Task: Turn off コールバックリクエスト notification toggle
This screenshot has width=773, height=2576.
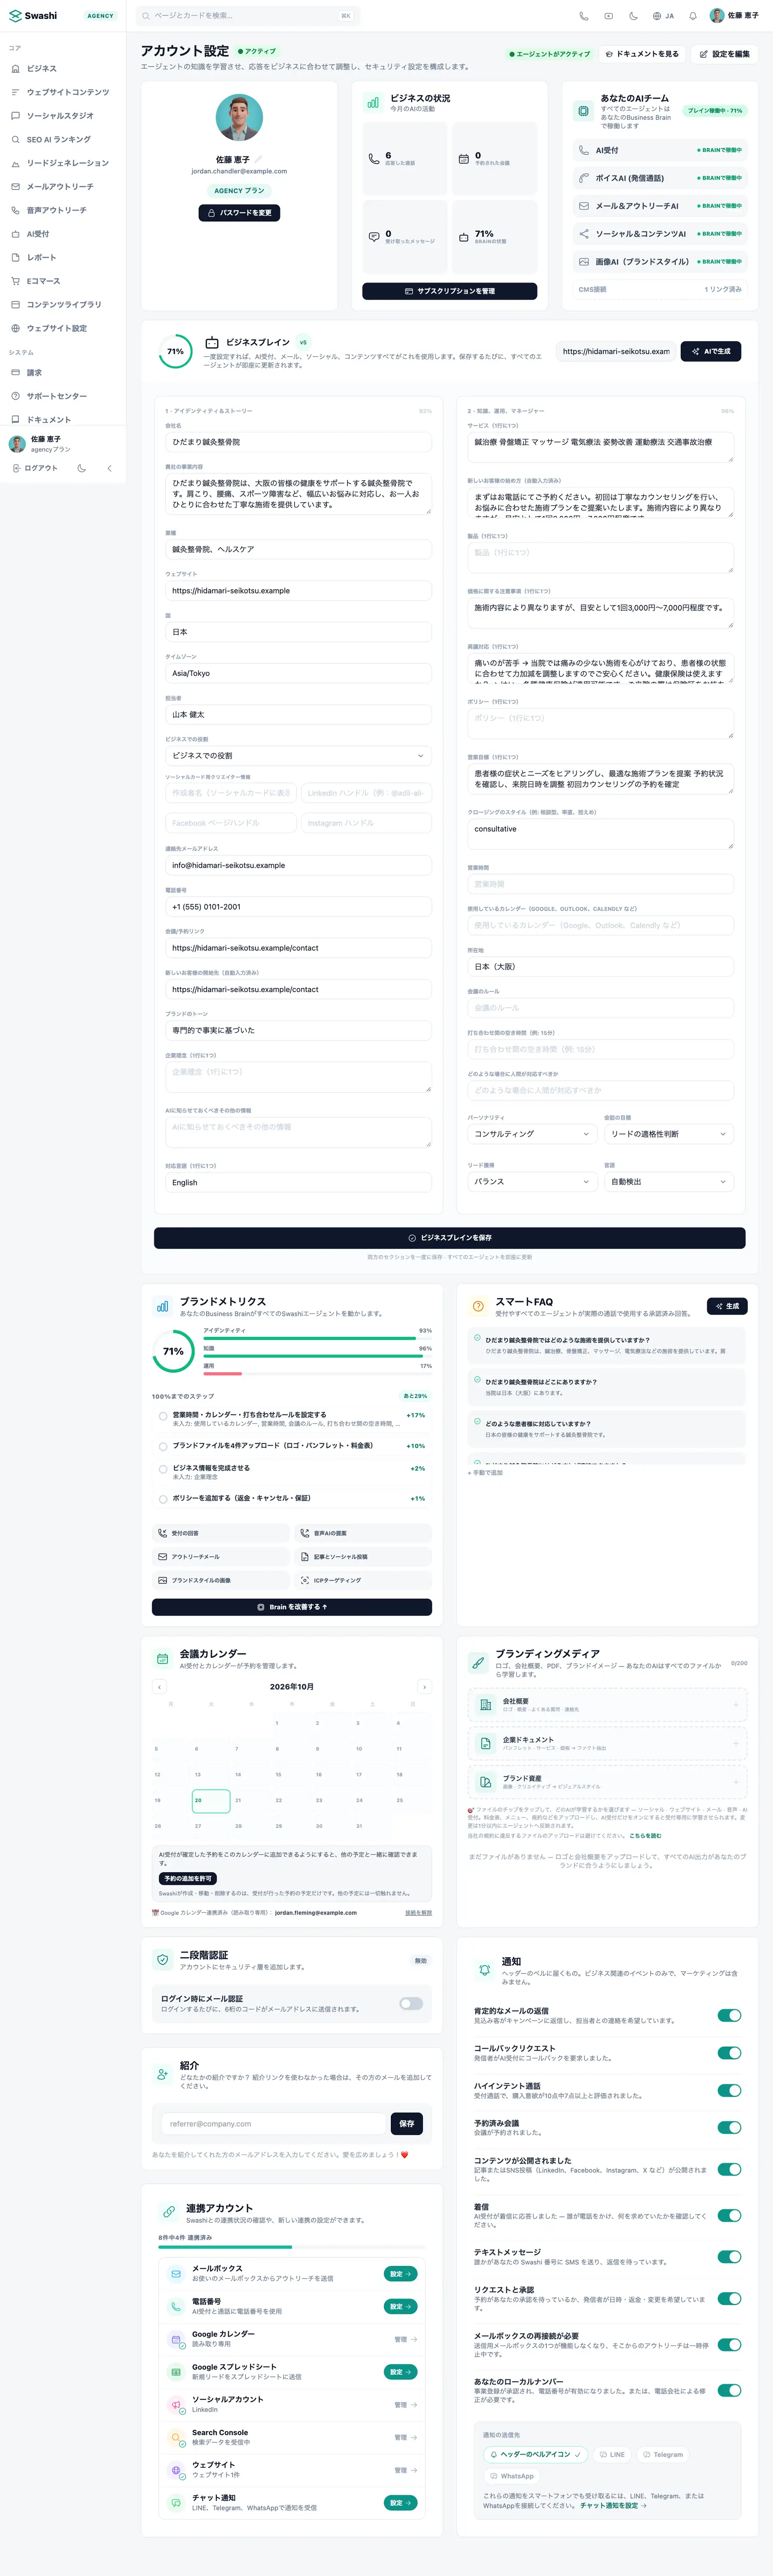Action: click(x=729, y=2052)
